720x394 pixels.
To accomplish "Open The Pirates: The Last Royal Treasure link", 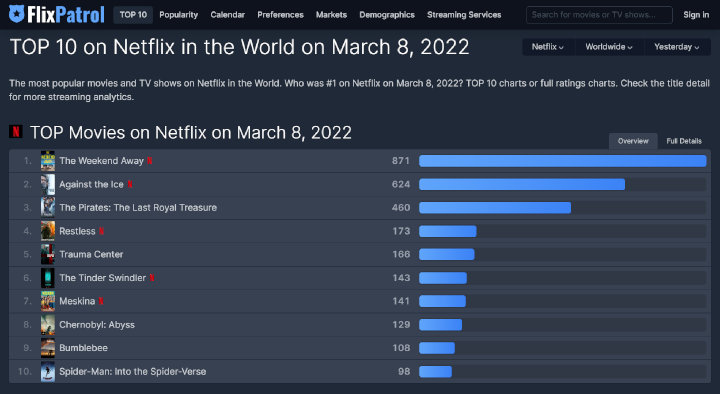I will pyautogui.click(x=138, y=208).
